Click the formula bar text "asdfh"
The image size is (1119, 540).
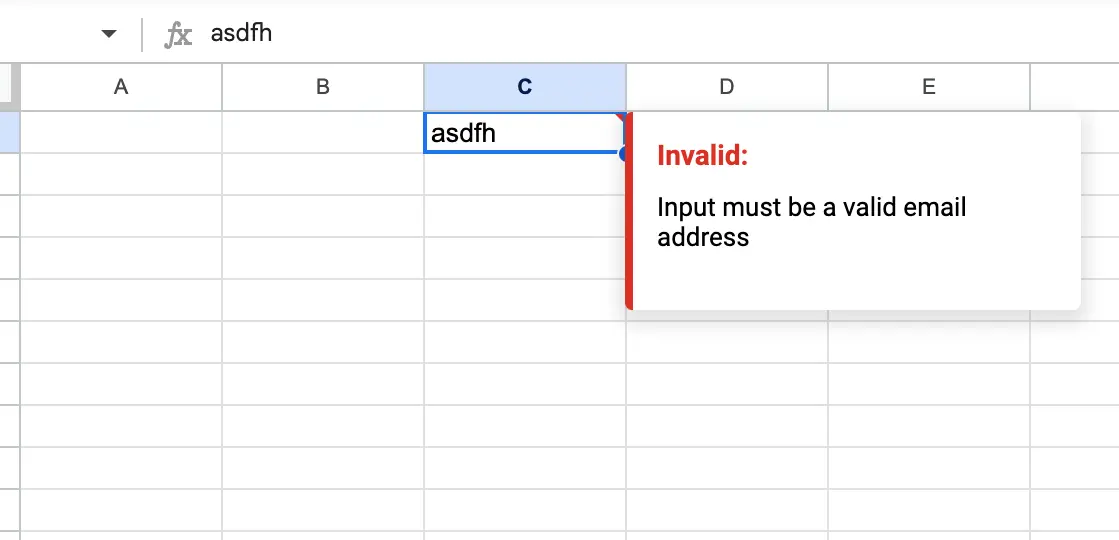coord(241,34)
